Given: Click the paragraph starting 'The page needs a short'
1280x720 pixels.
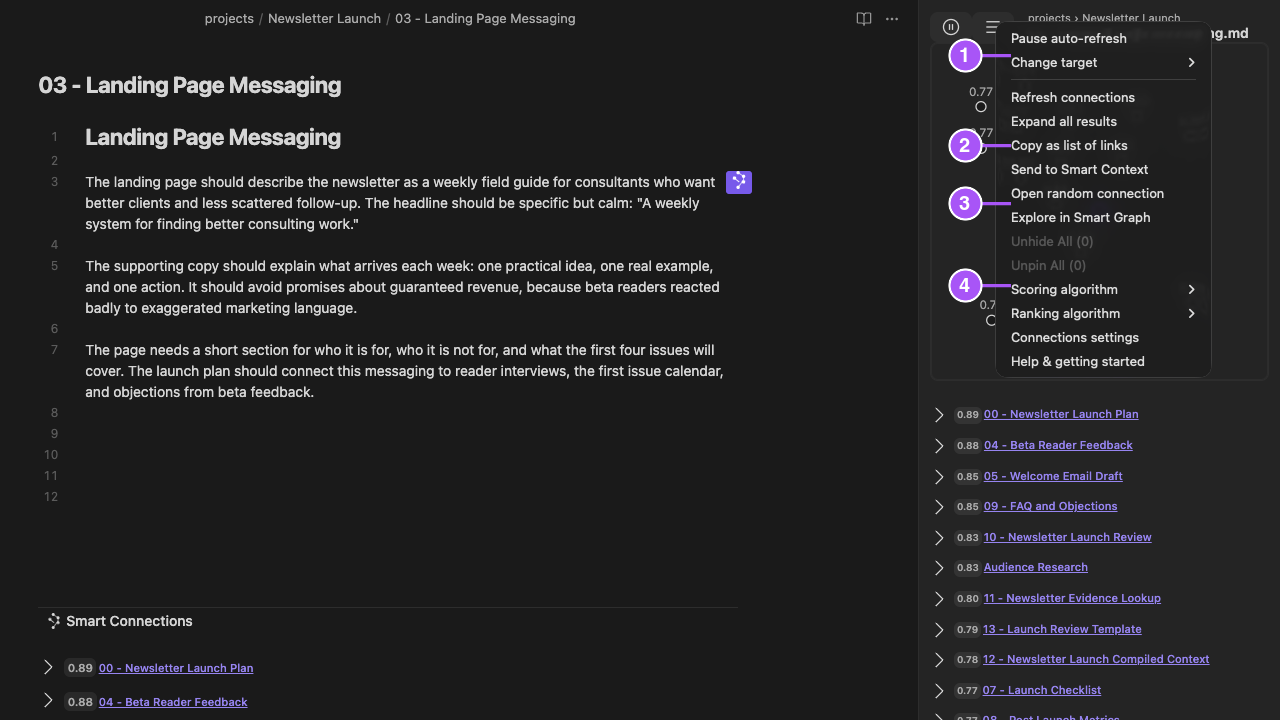Looking at the screenshot, I should tap(404, 371).
